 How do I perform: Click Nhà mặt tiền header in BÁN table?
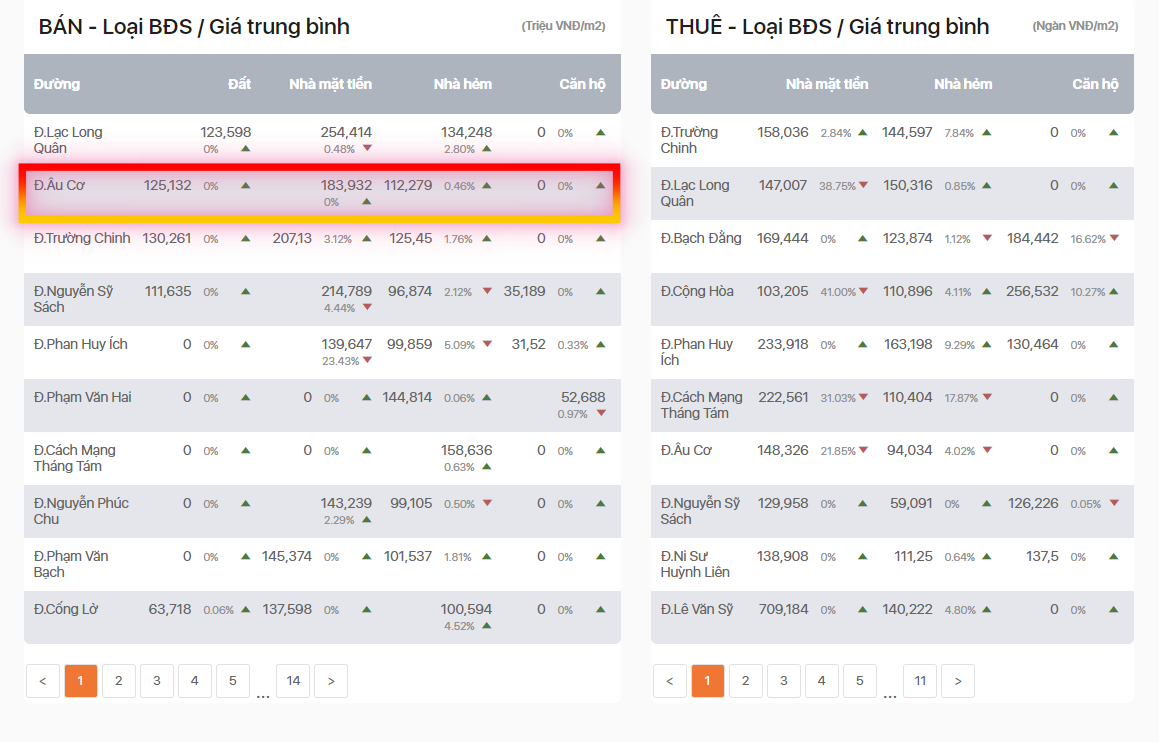[x=330, y=84]
